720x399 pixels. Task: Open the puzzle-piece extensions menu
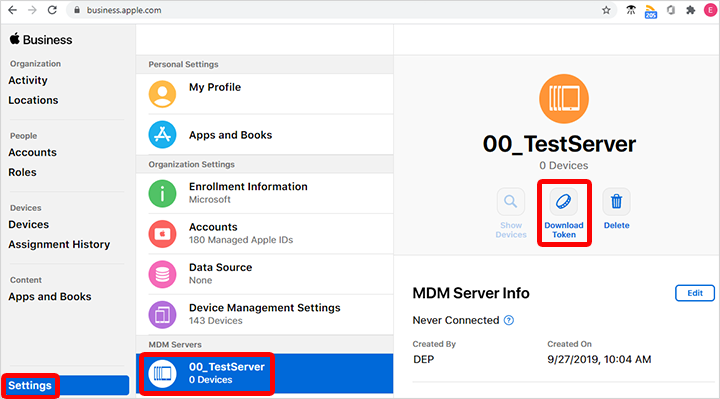pos(690,10)
